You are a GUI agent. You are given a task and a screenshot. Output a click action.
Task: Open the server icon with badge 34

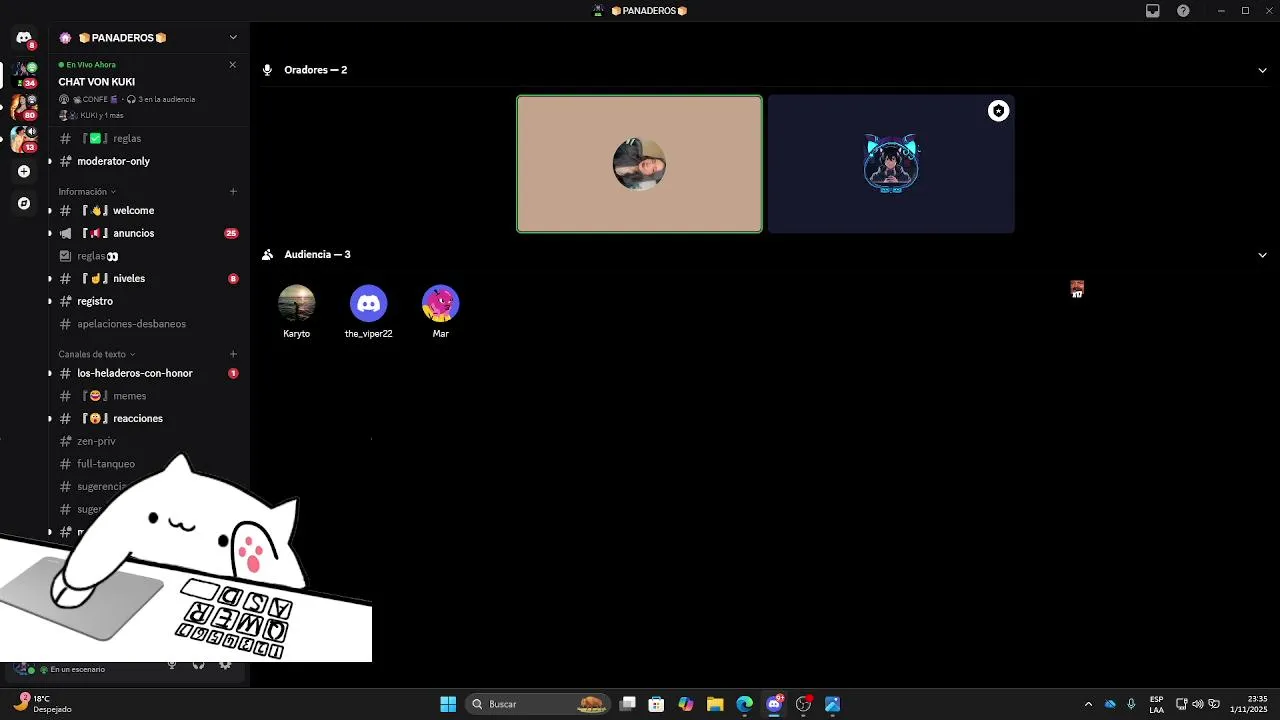pyautogui.click(x=24, y=74)
